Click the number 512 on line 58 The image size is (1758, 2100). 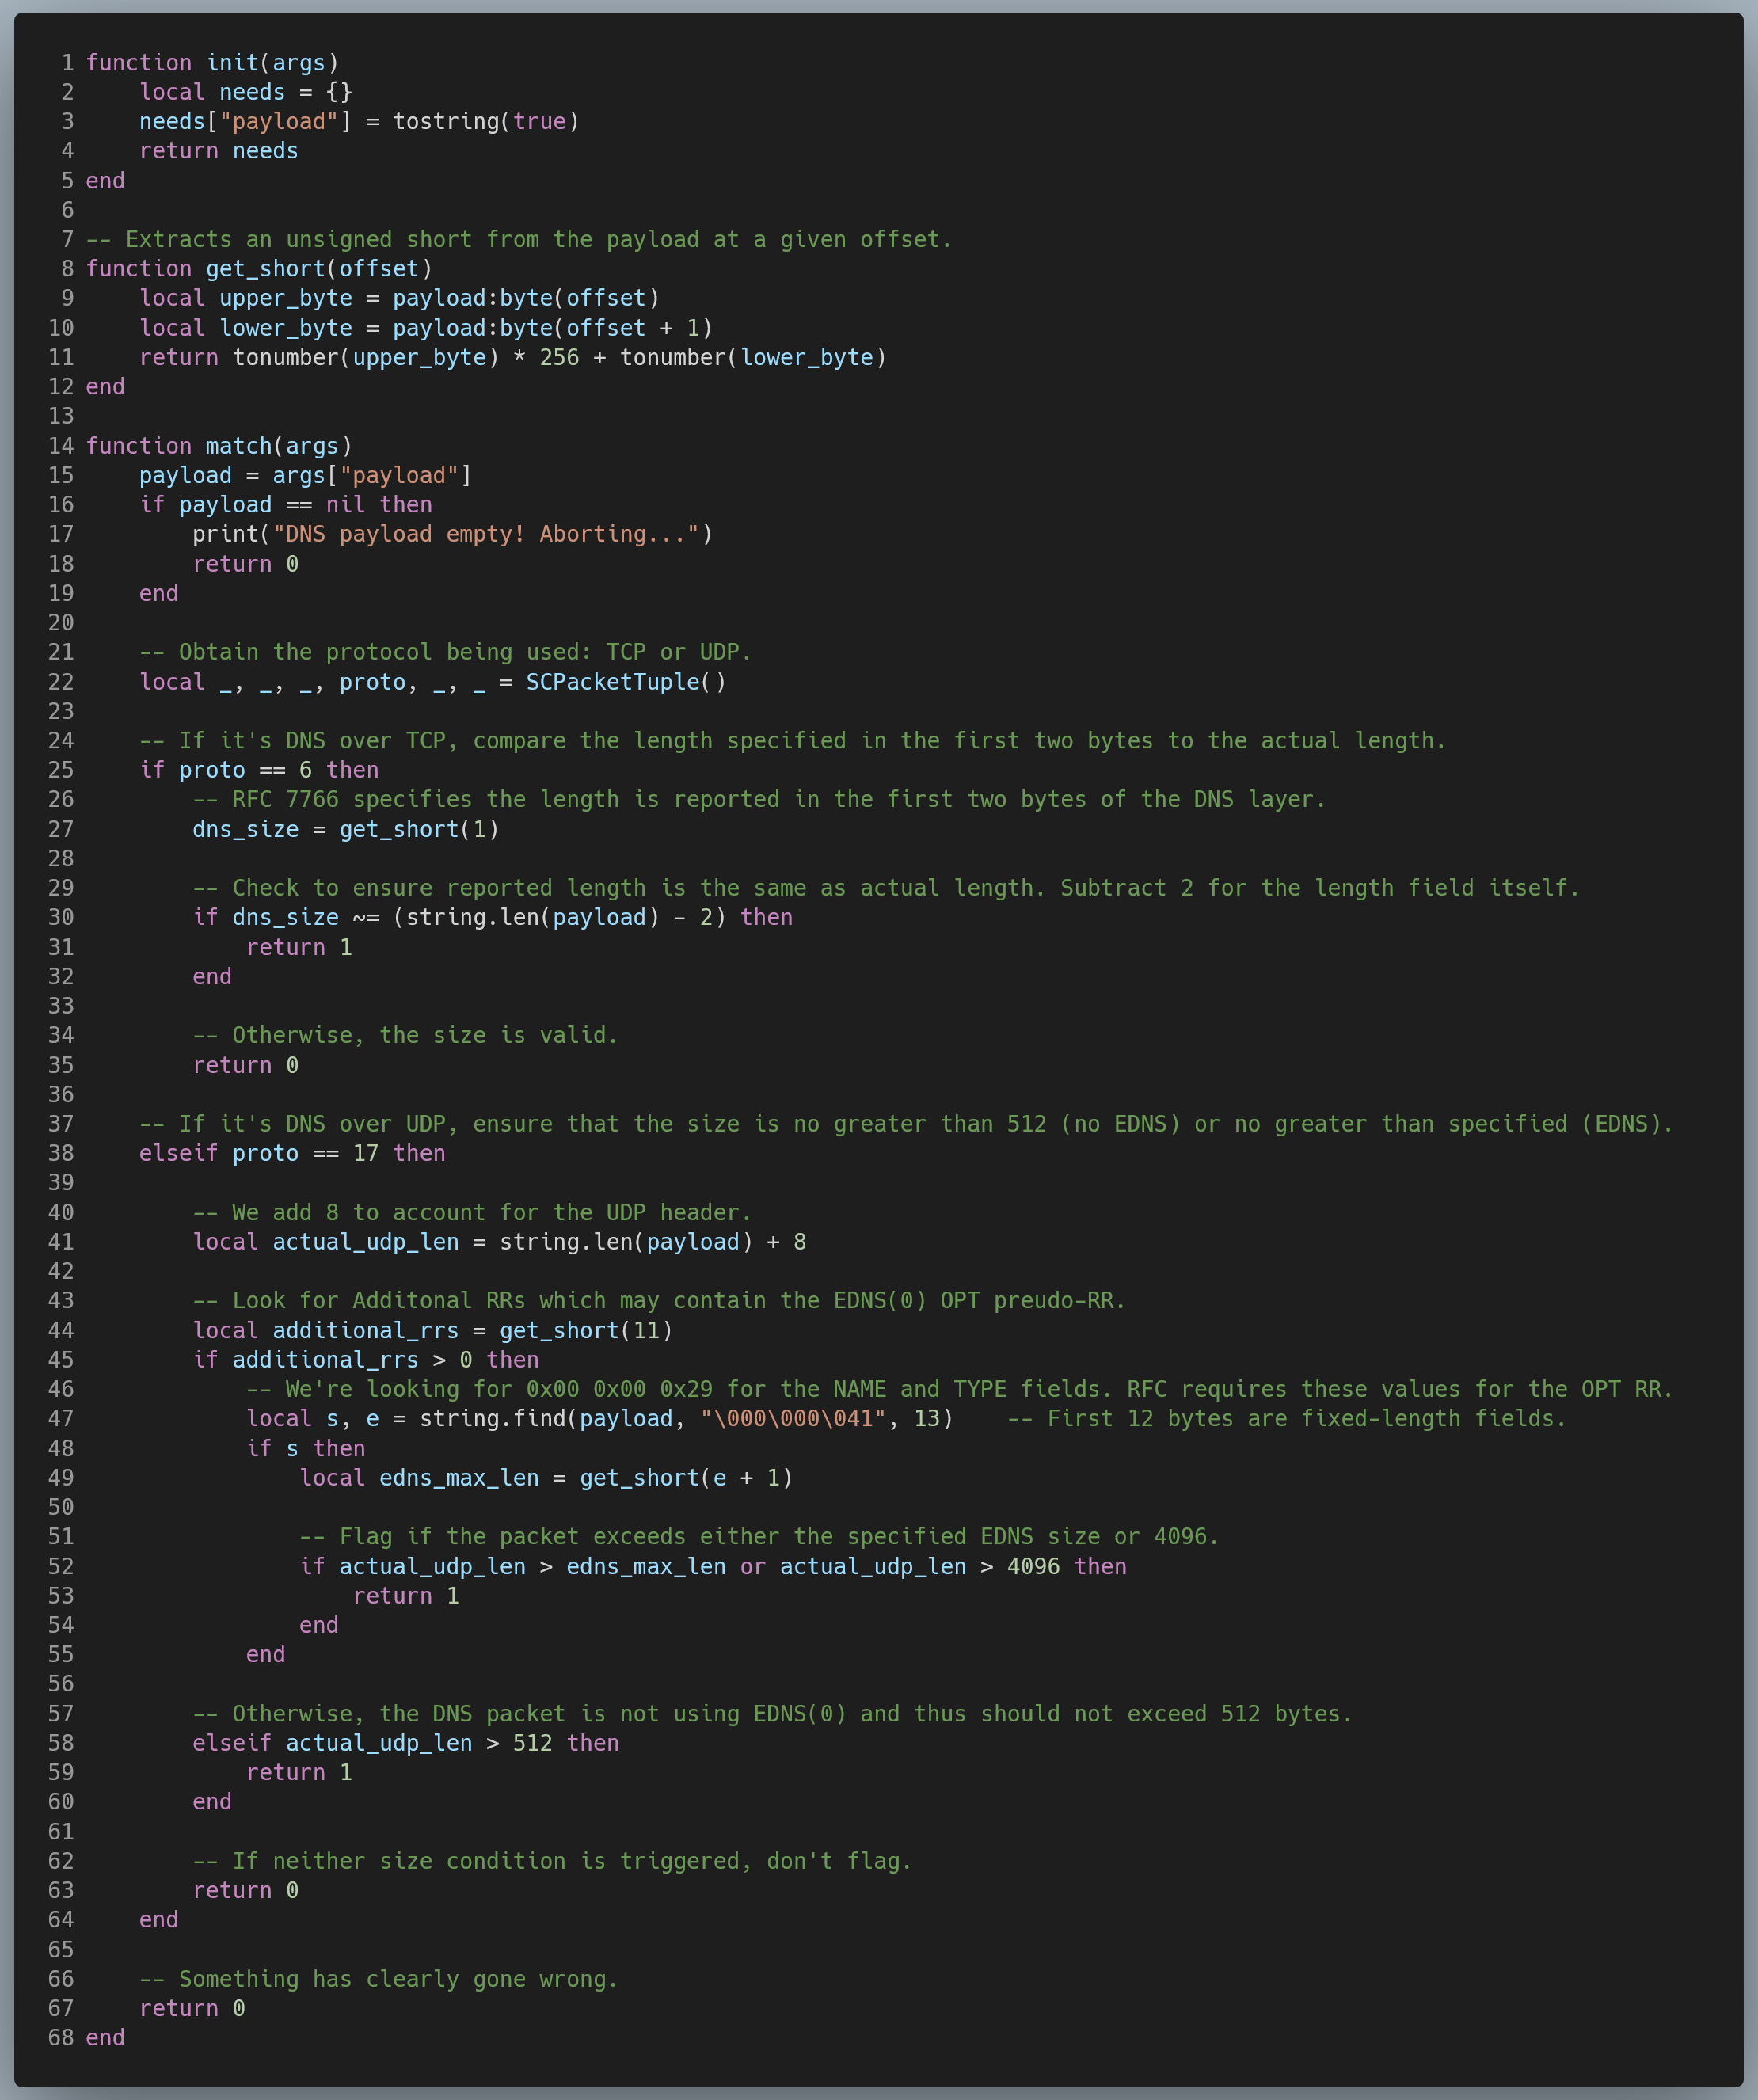tap(532, 1743)
